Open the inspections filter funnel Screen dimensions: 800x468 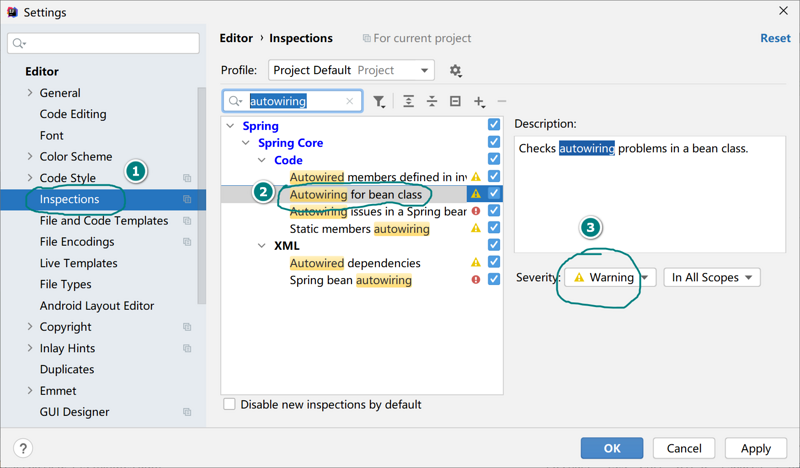point(379,102)
